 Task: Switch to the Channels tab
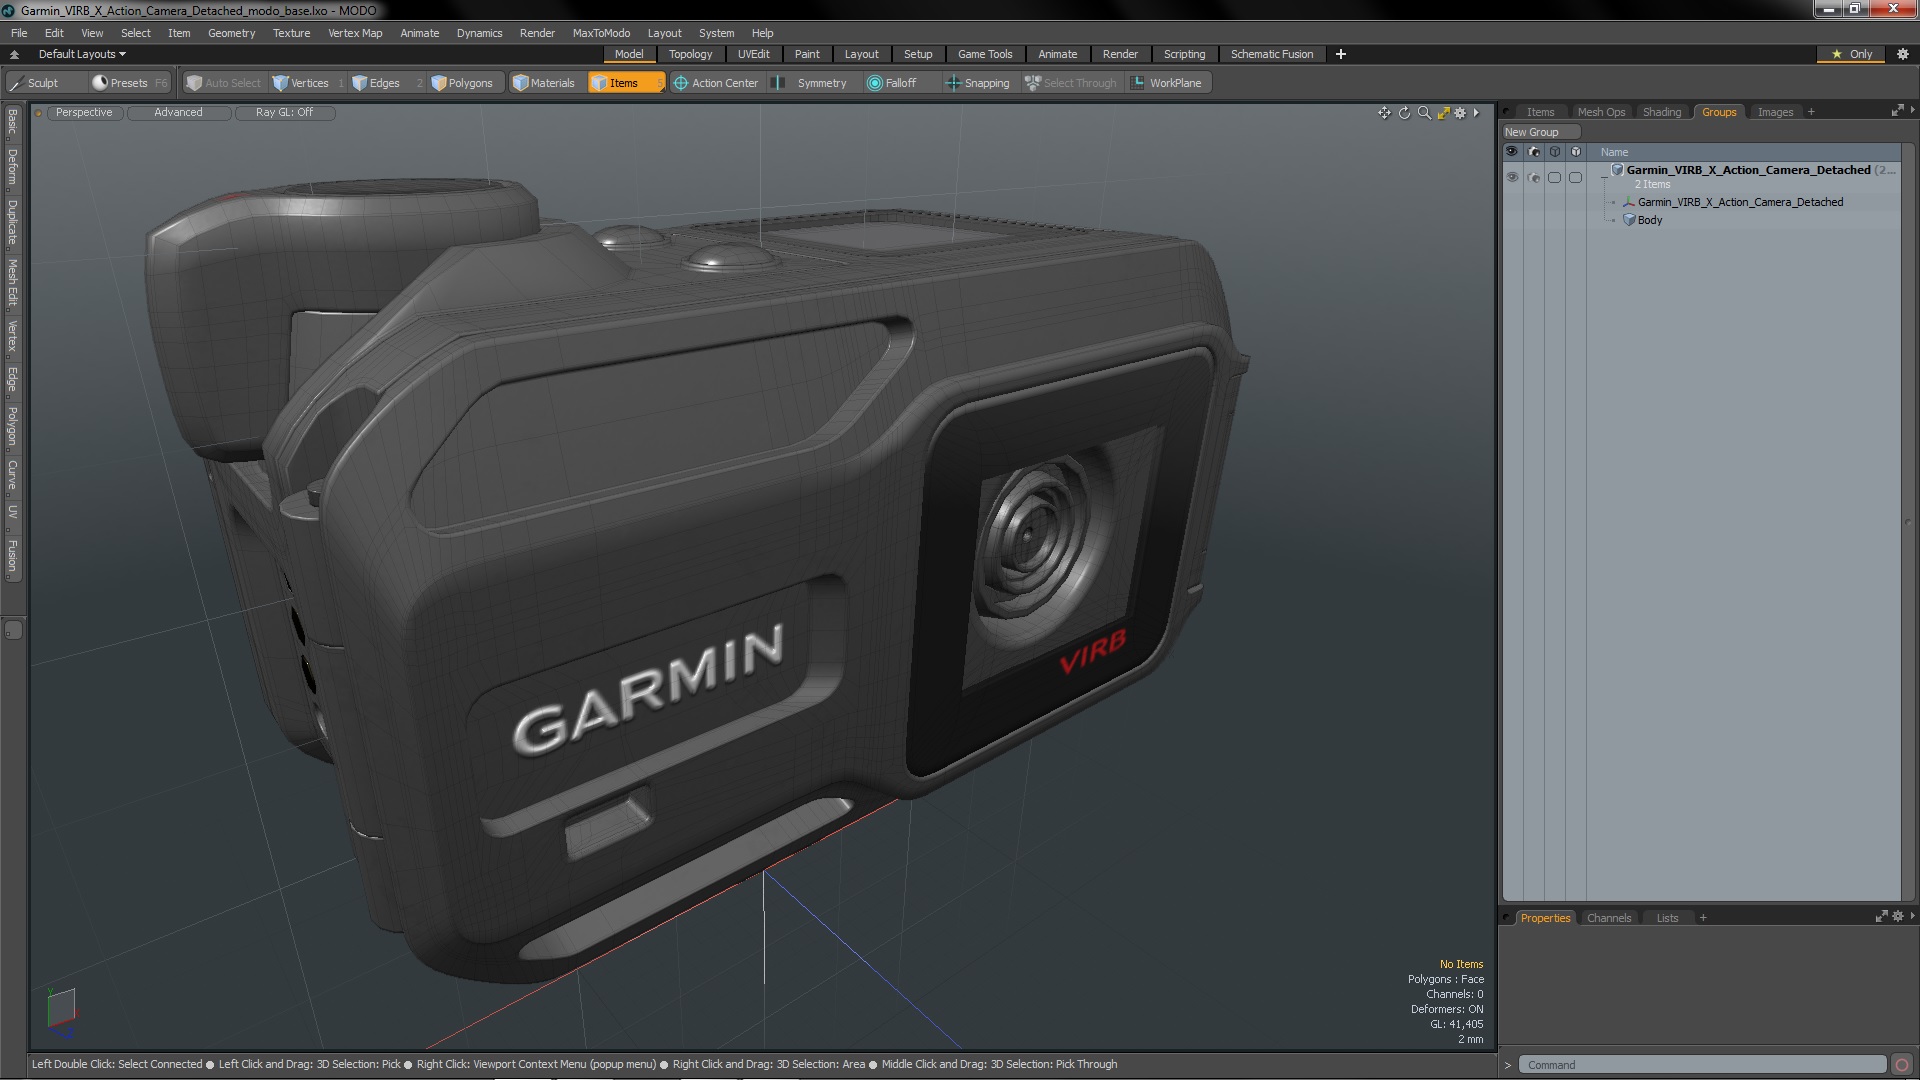click(x=1608, y=918)
